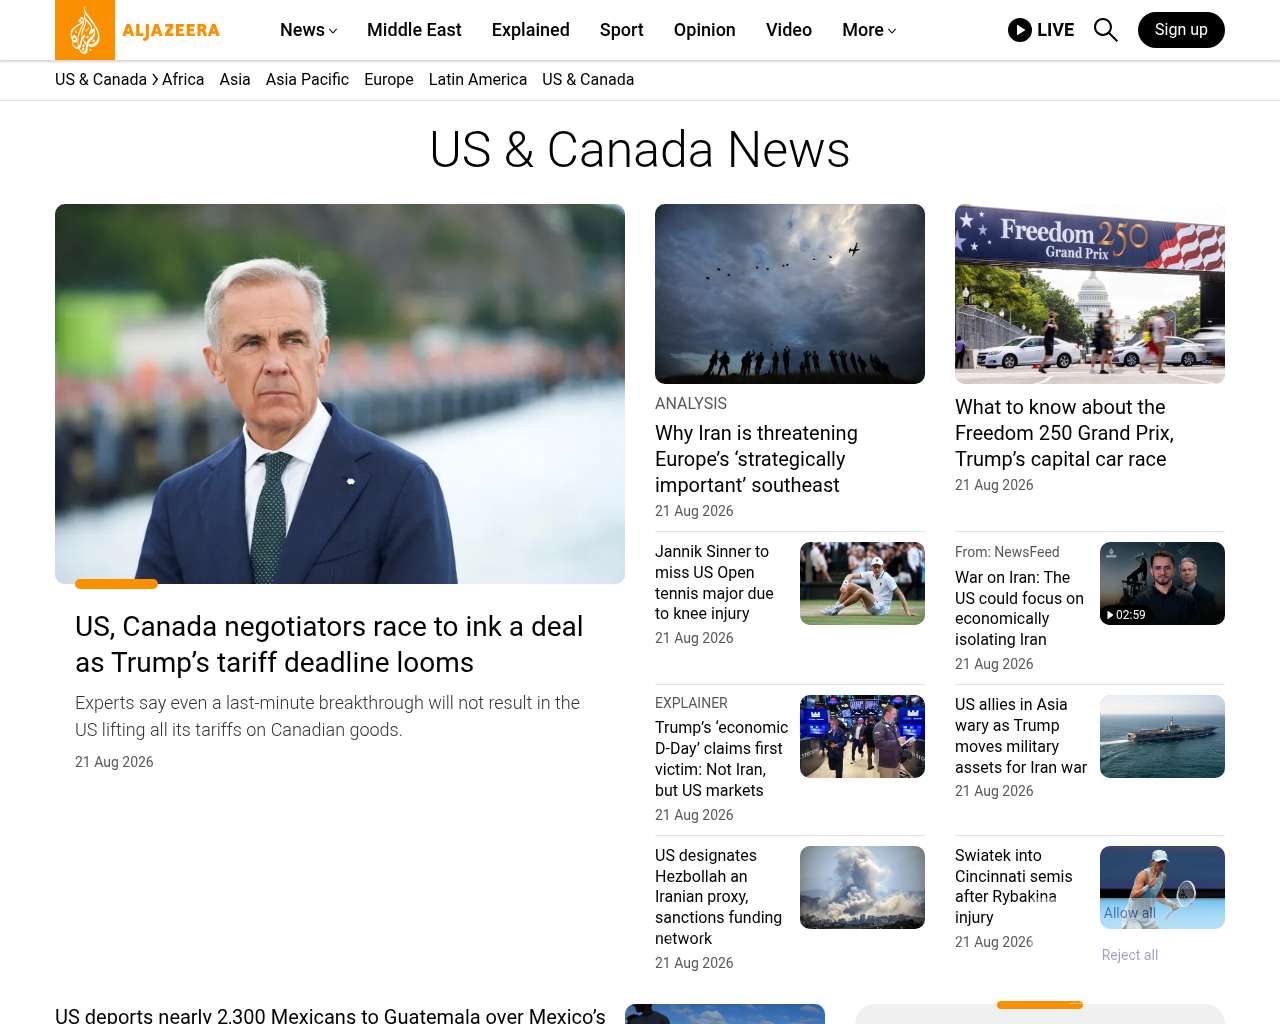Open the Sport section
Viewport: 1280px width, 1024px height.
(622, 30)
